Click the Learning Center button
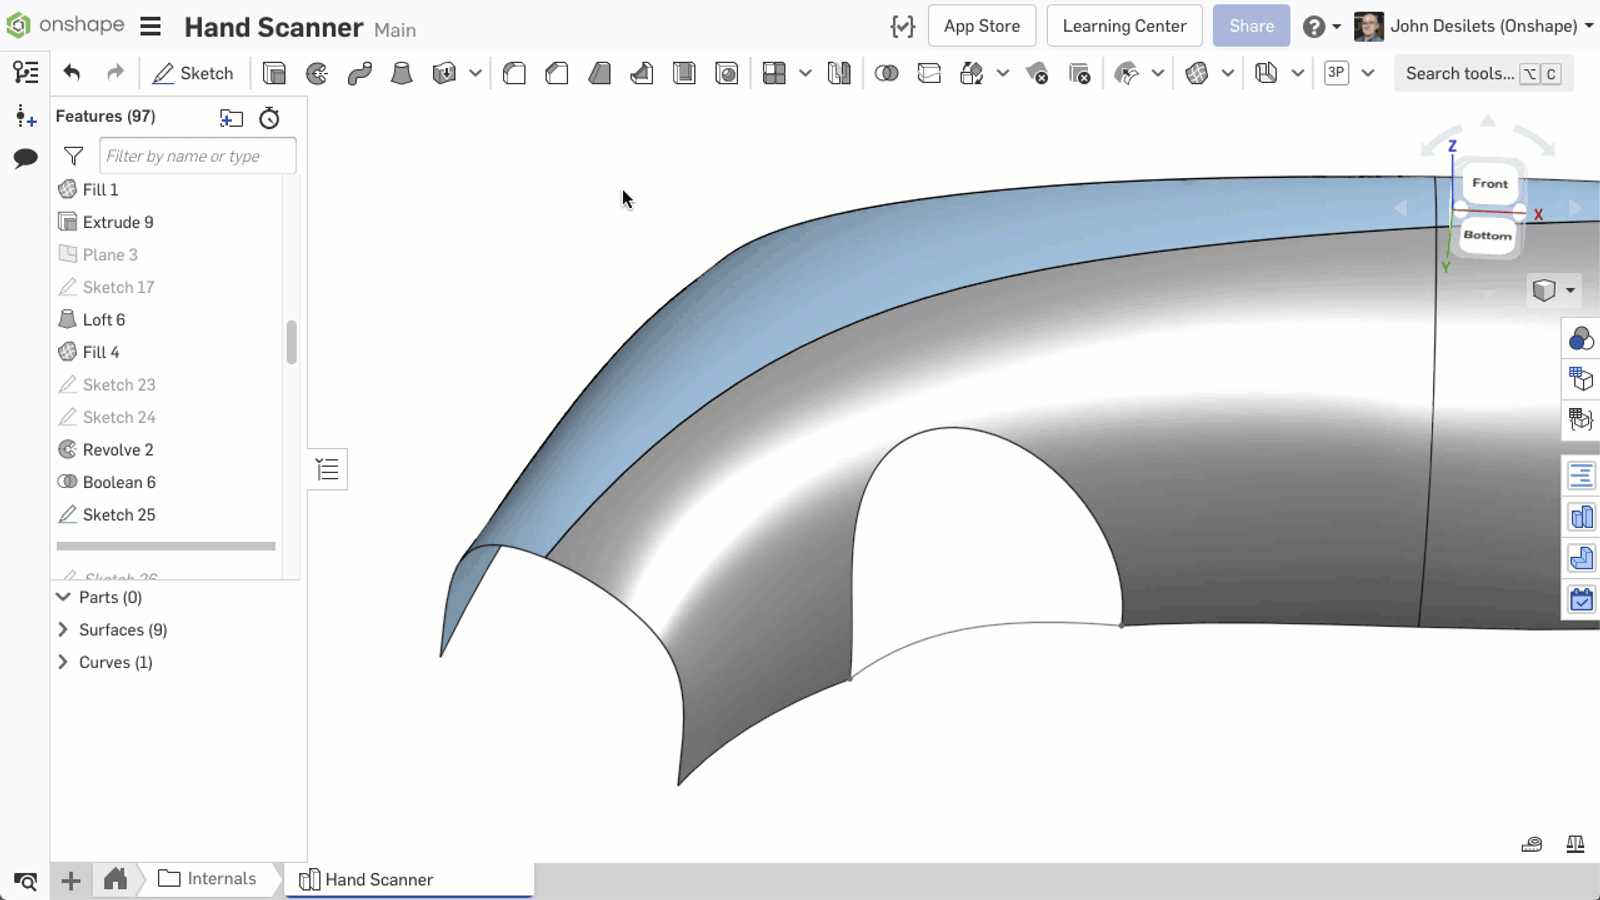 coord(1124,26)
